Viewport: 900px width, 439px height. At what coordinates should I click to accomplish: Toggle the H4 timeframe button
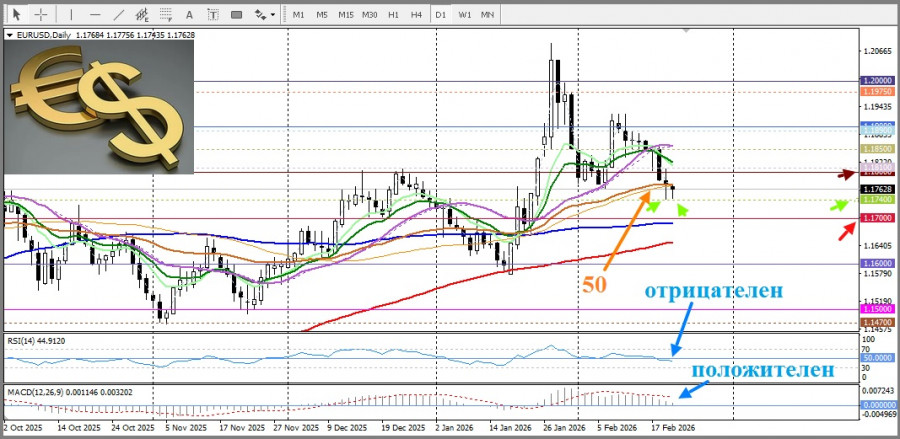(417, 15)
